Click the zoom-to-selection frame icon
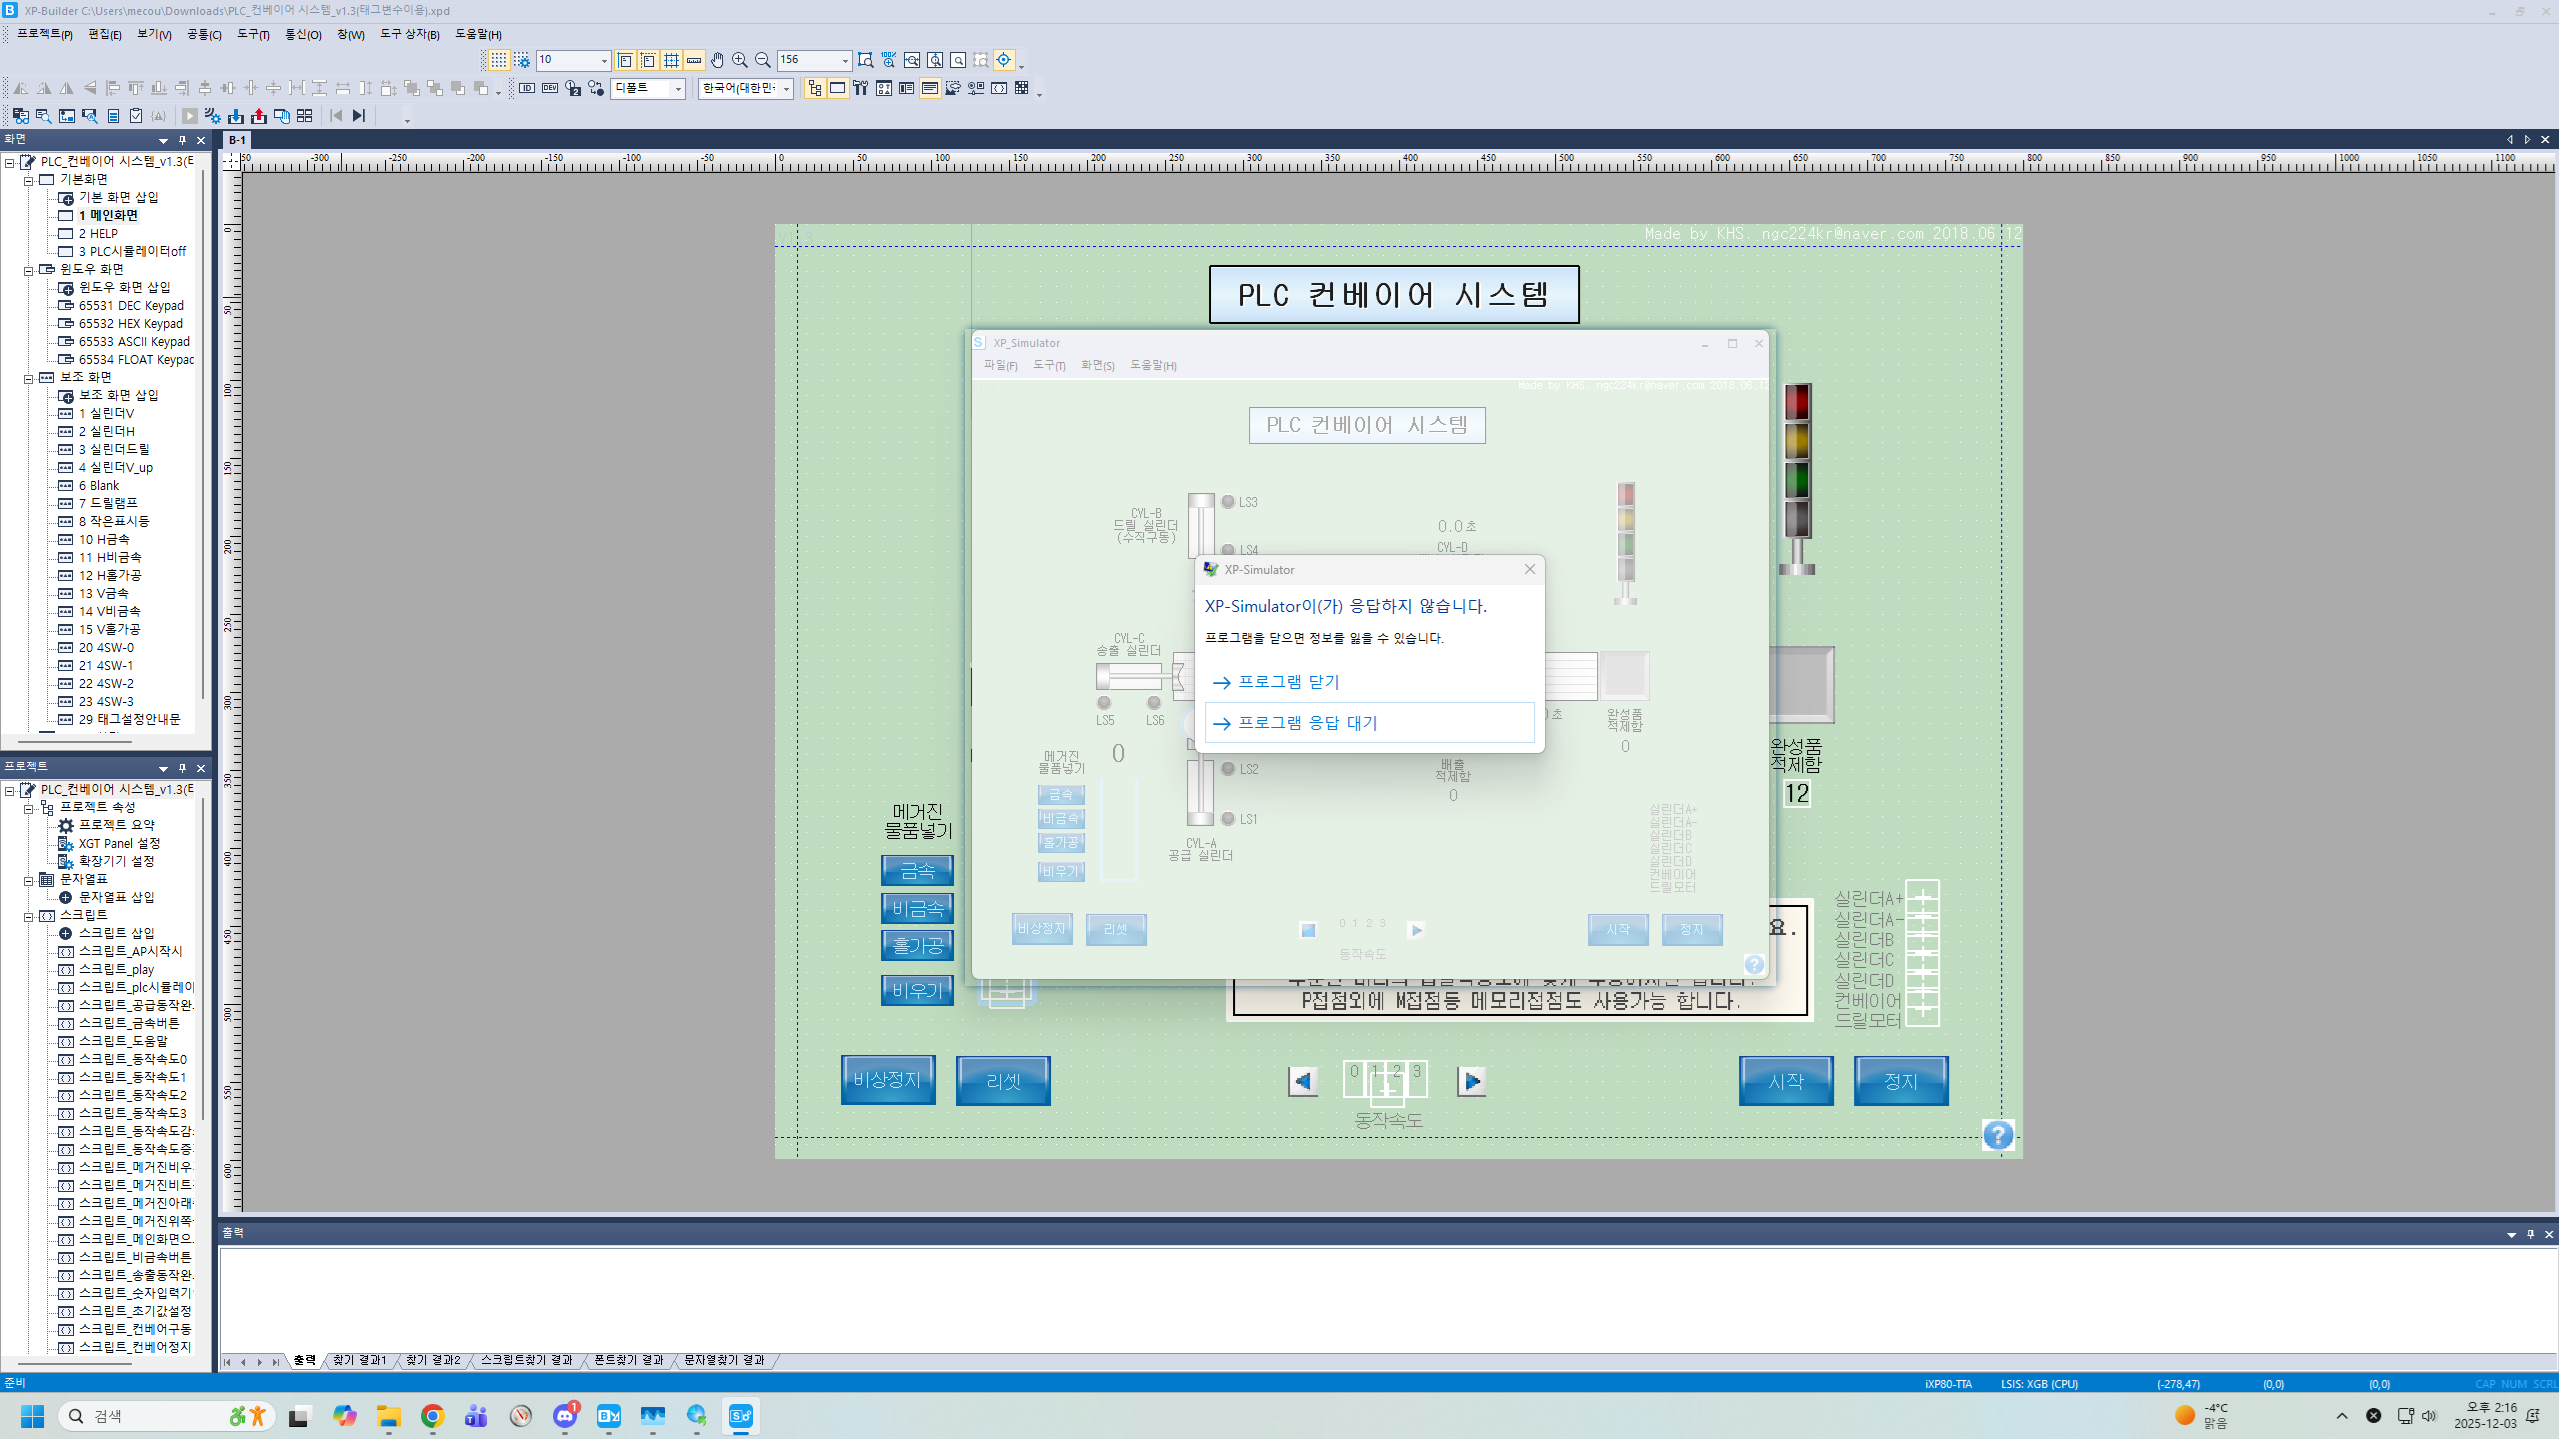 click(866, 60)
